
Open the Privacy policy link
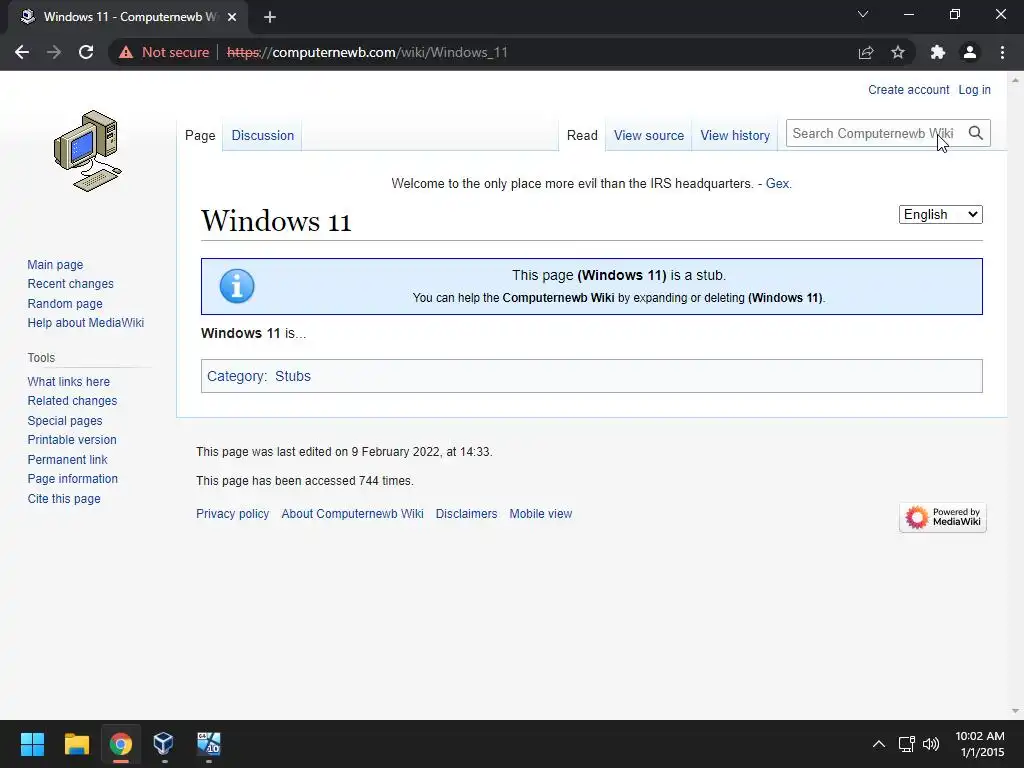[x=232, y=514]
